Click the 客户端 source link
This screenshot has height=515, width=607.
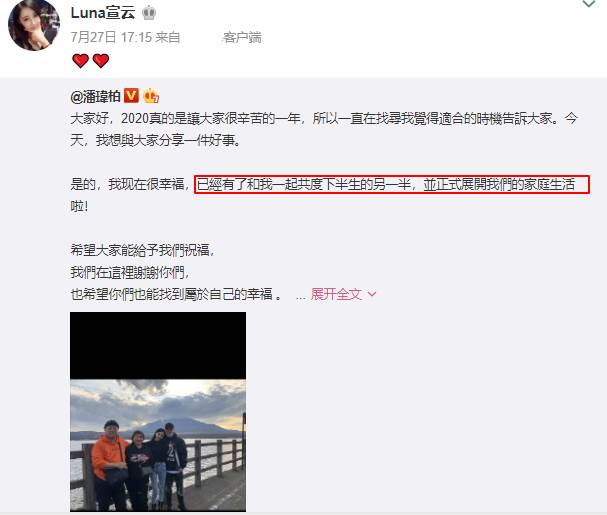(x=242, y=38)
